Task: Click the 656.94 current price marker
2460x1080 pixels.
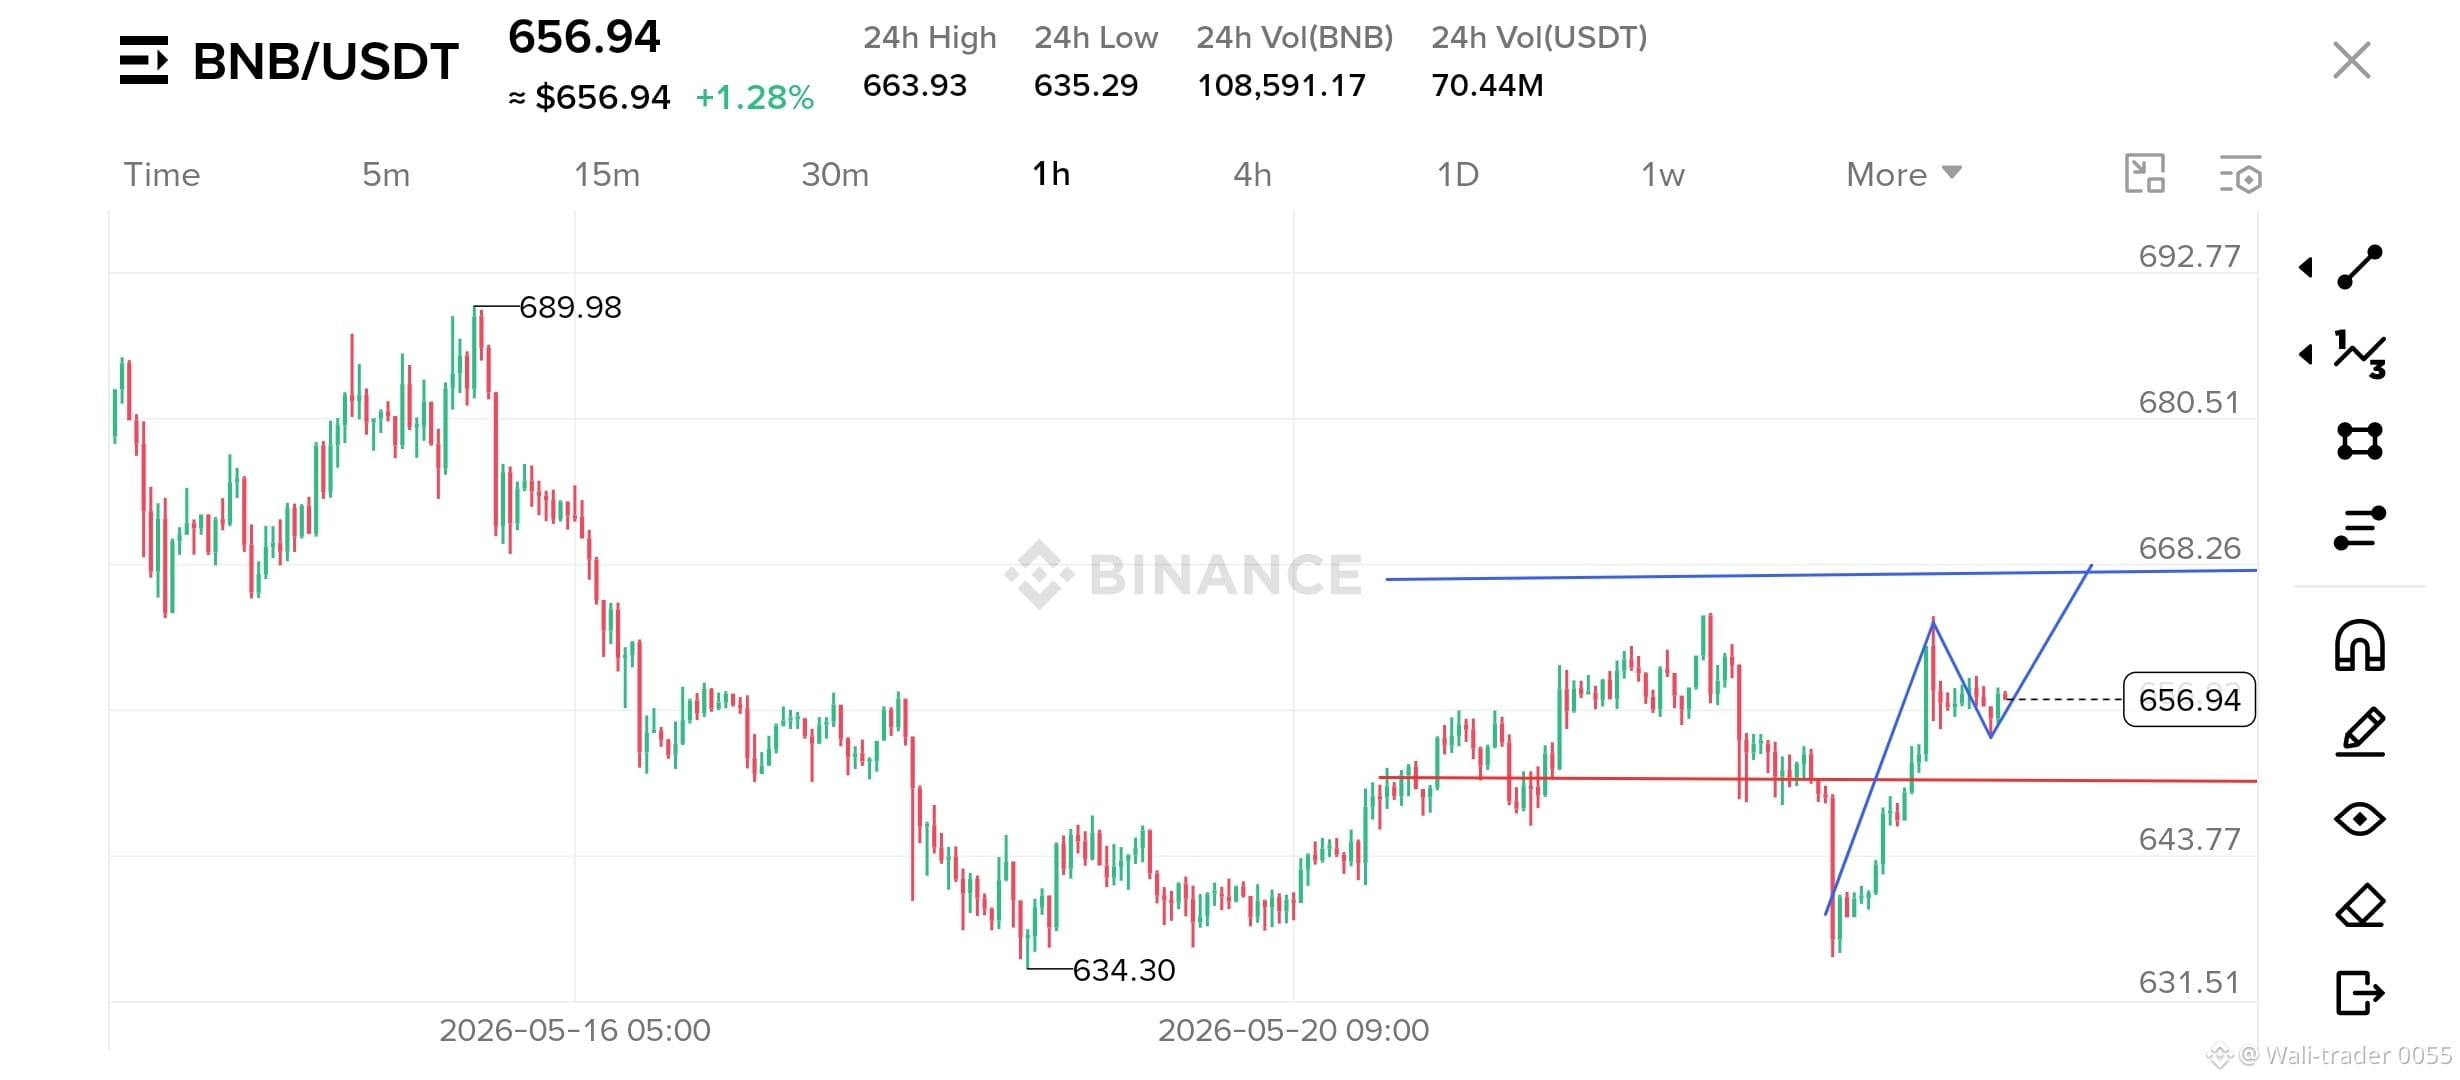Action: (2189, 699)
